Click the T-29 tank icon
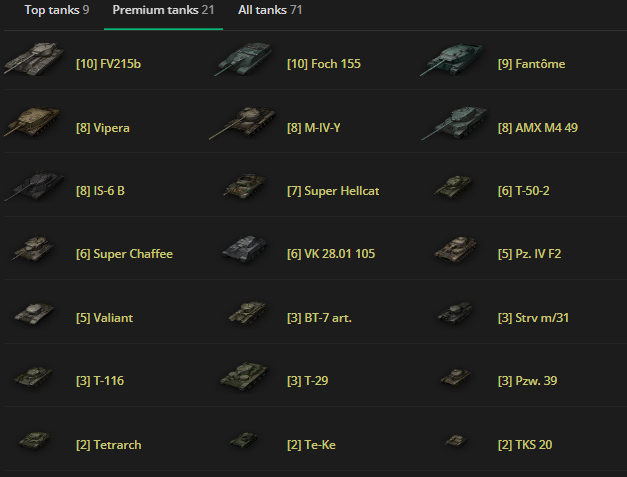627x477 pixels. (245, 376)
